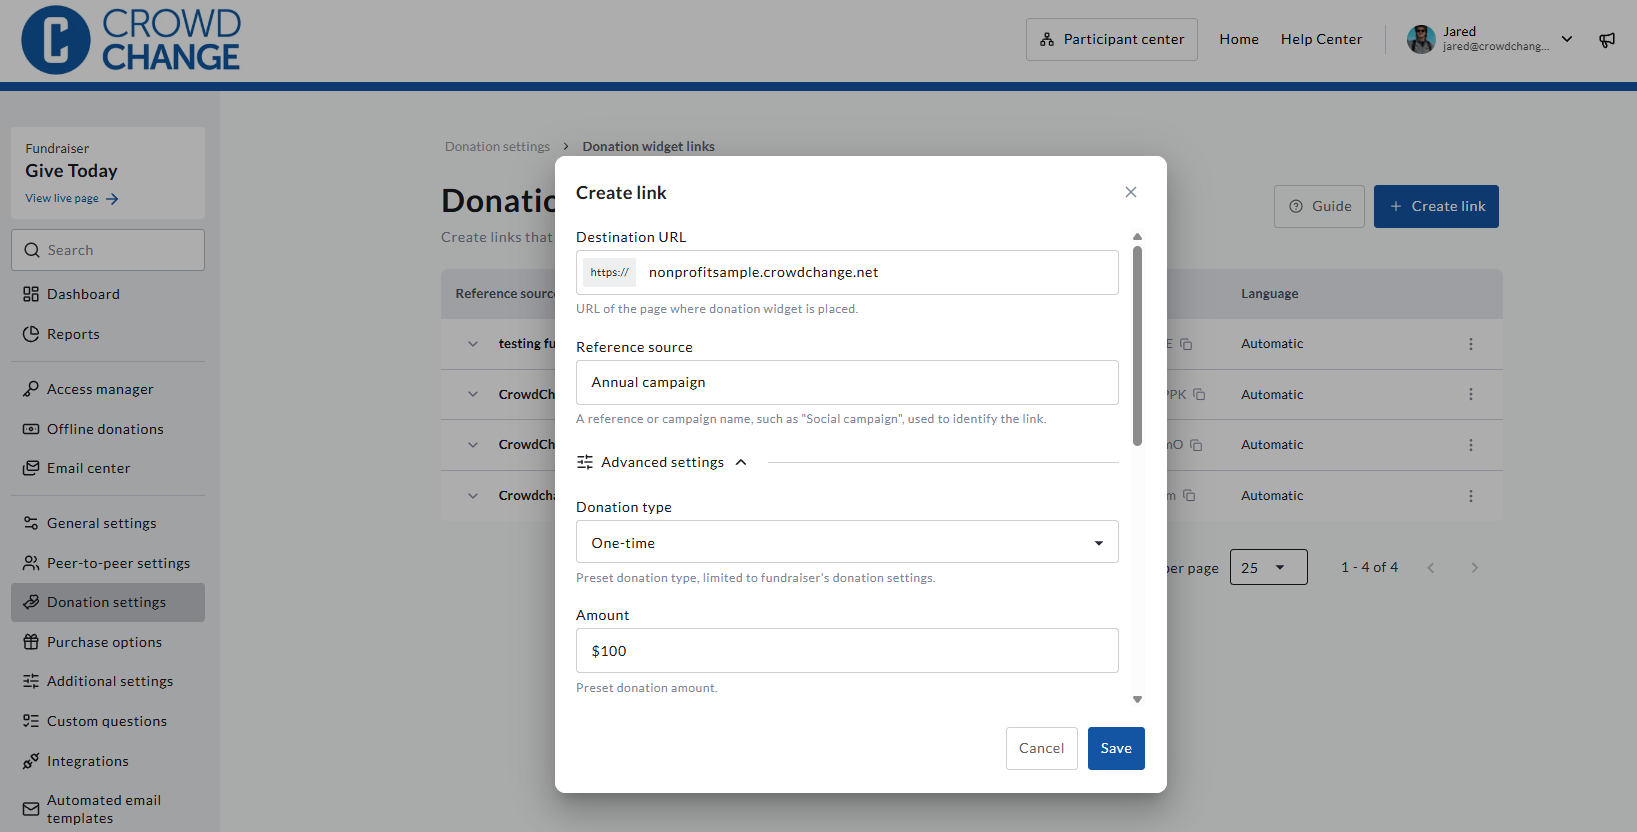Change rows per page dropdown showing 25

tap(1268, 567)
